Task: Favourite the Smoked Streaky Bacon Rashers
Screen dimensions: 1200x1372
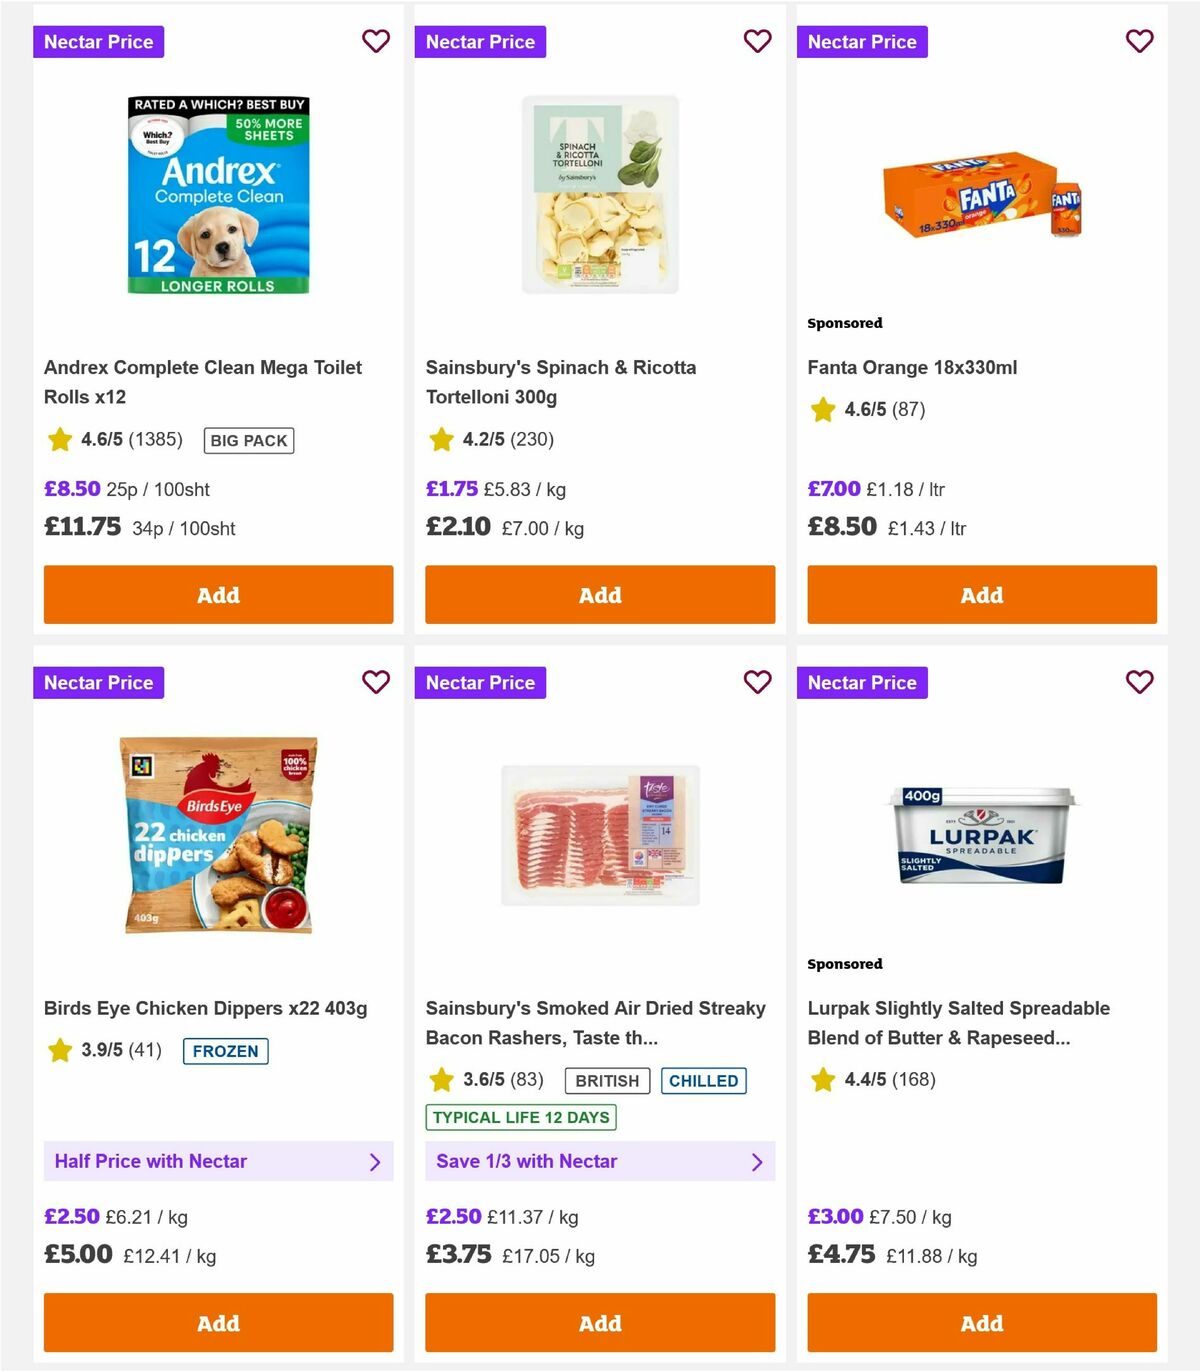Action: 758,682
